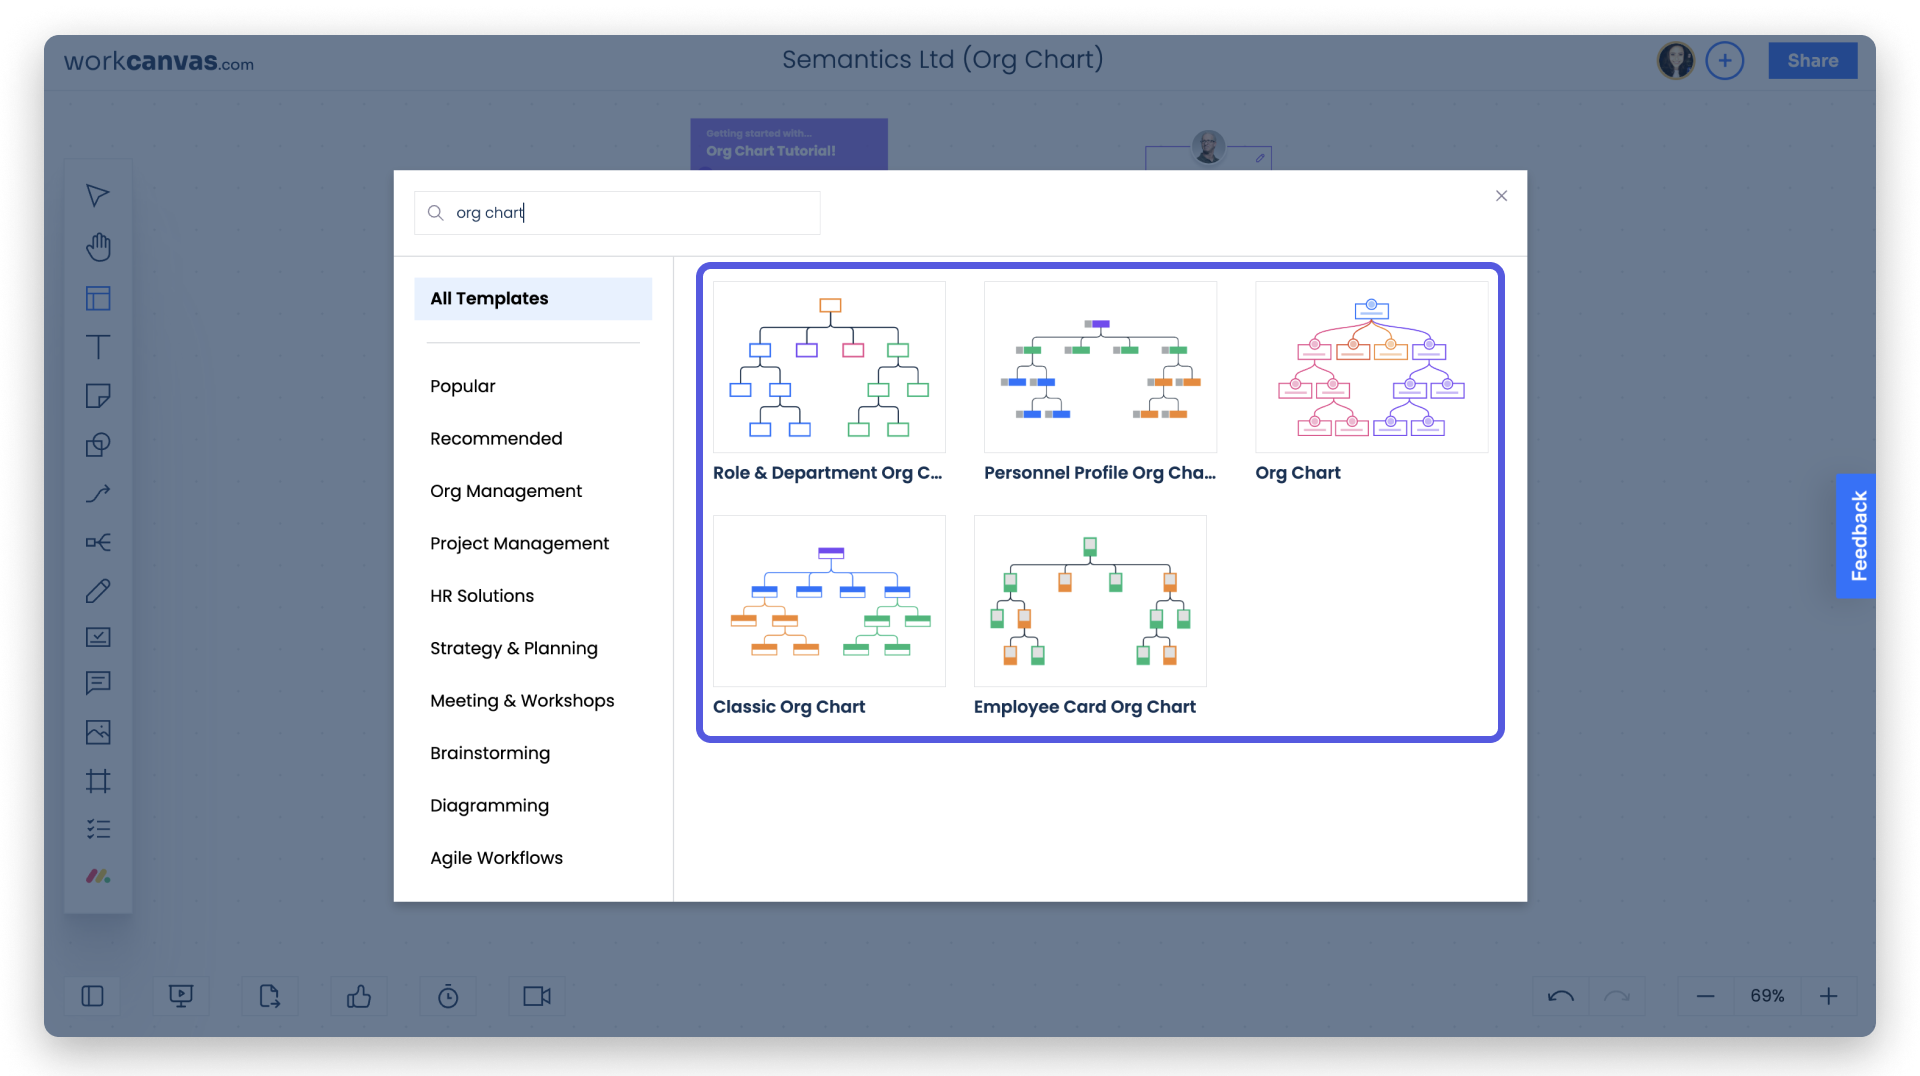The width and height of the screenshot is (1920, 1076).
Task: Click the workcanvas.com logo
Action: point(159,62)
